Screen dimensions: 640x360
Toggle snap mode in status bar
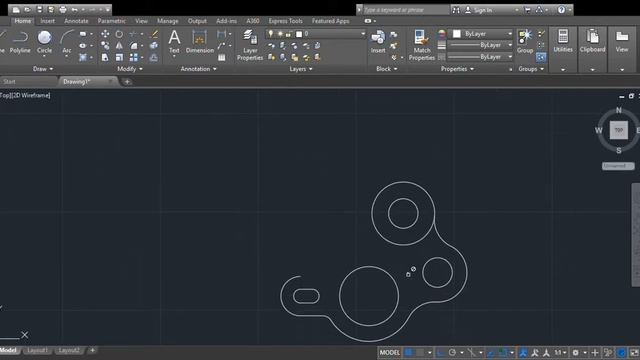point(420,352)
